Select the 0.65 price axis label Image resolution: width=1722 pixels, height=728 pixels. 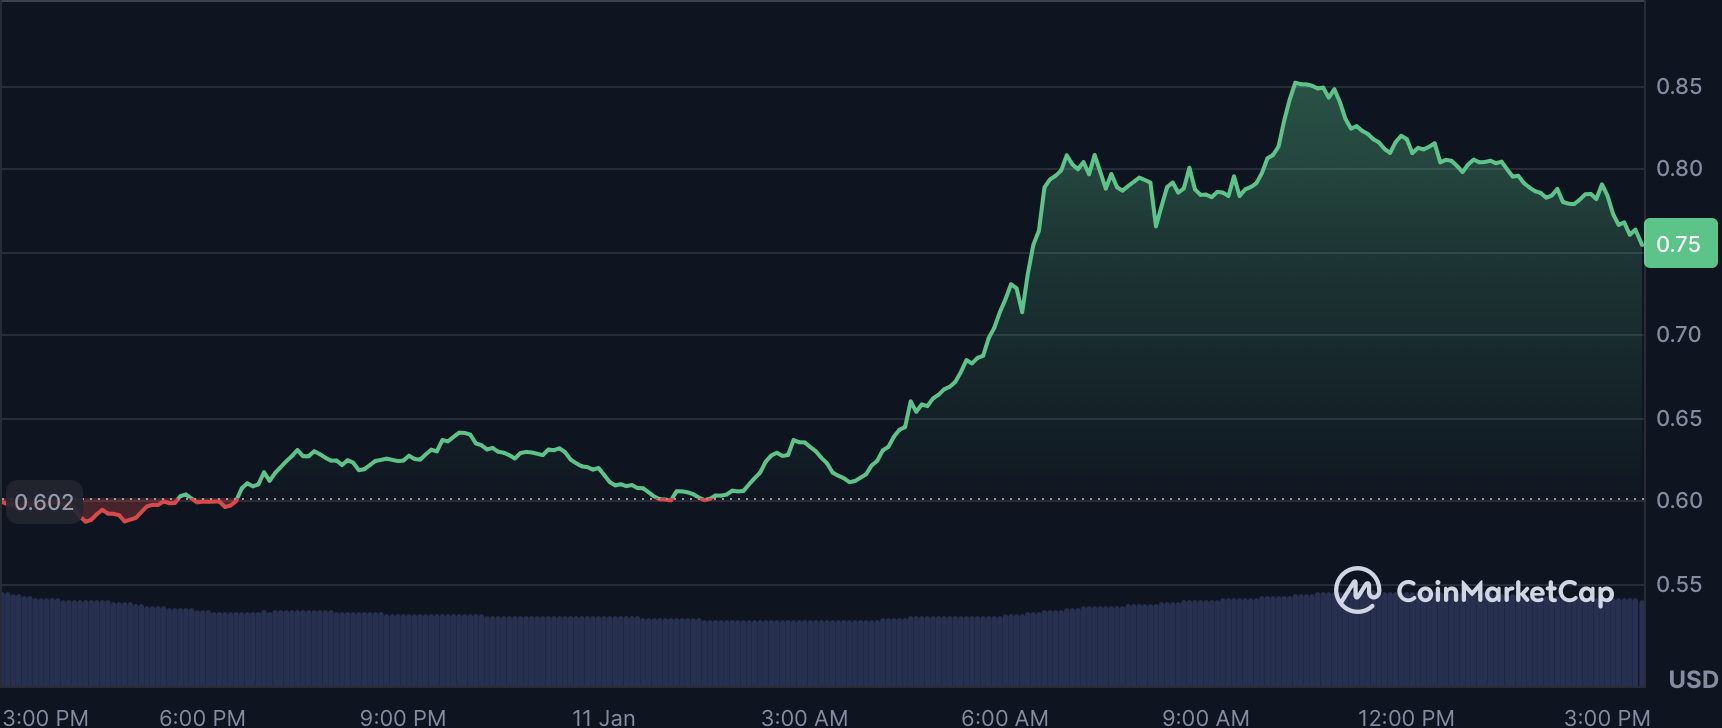pos(1679,419)
